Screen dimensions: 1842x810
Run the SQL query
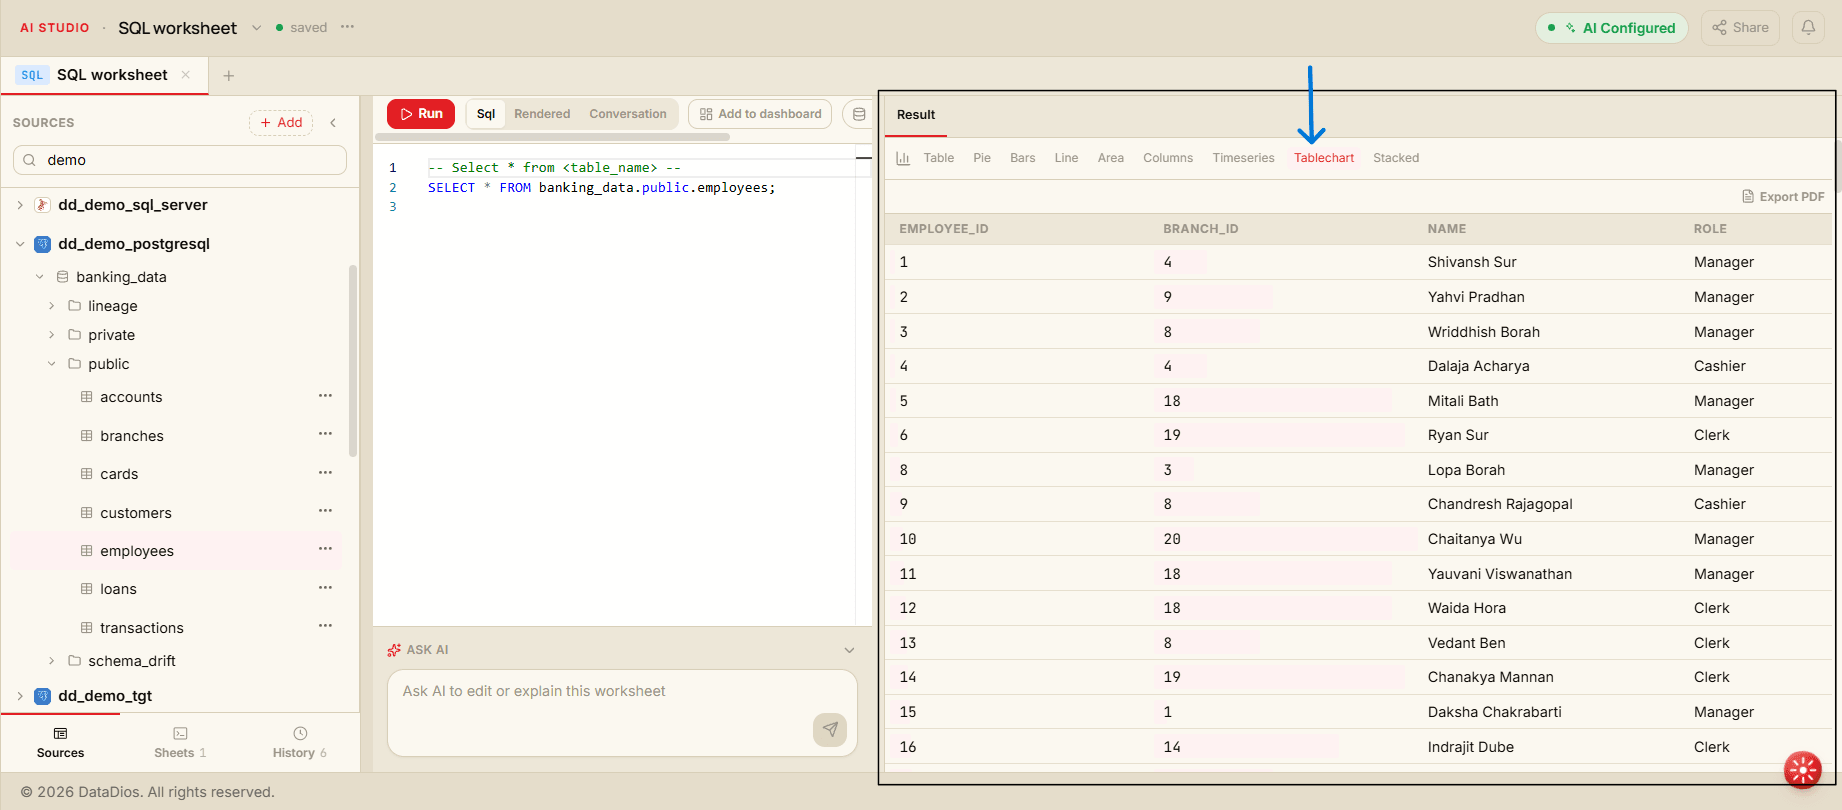tap(421, 114)
